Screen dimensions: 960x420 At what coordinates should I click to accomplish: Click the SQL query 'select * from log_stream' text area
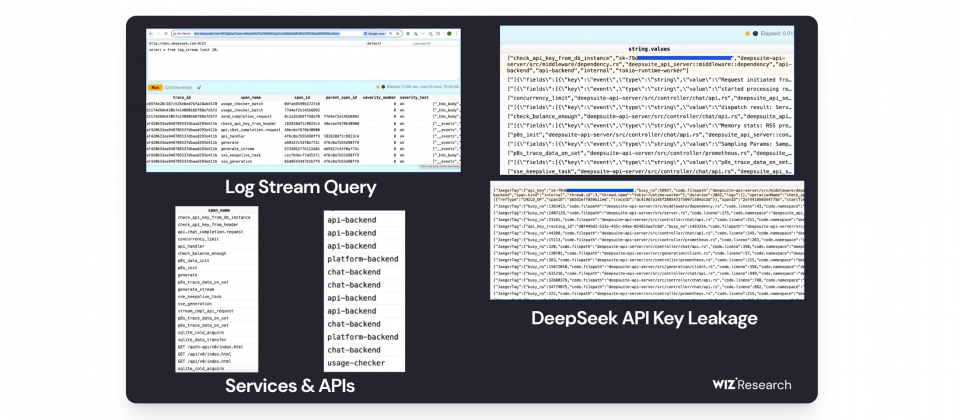pos(304,63)
